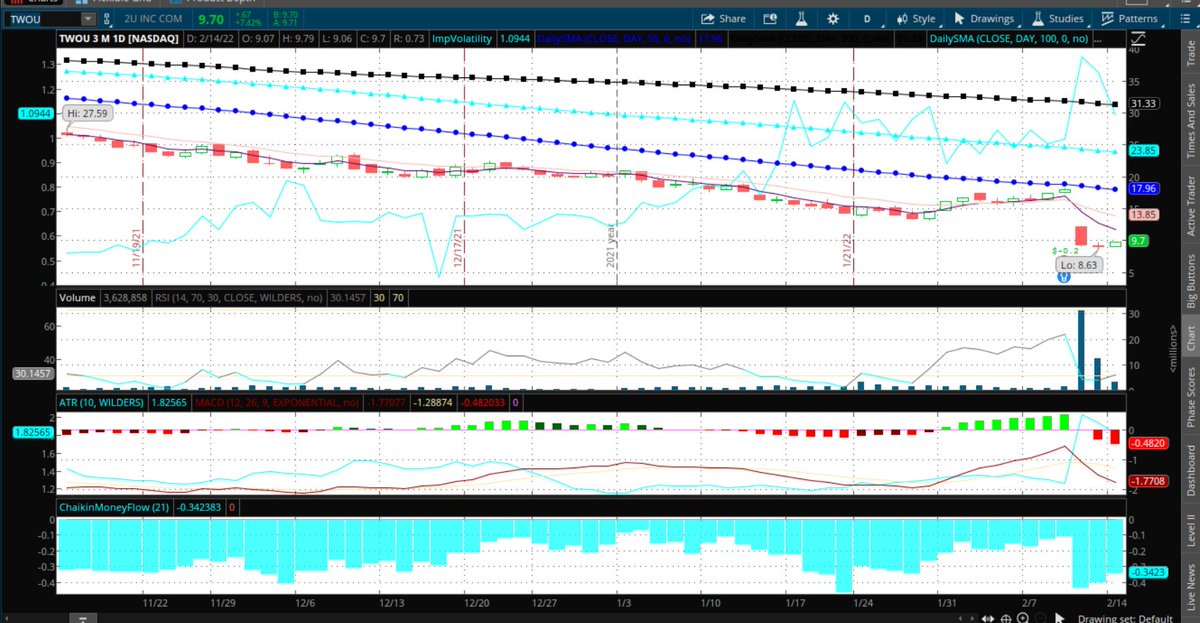
Task: Activate the crosshair cursor tool
Action: 1006,617
